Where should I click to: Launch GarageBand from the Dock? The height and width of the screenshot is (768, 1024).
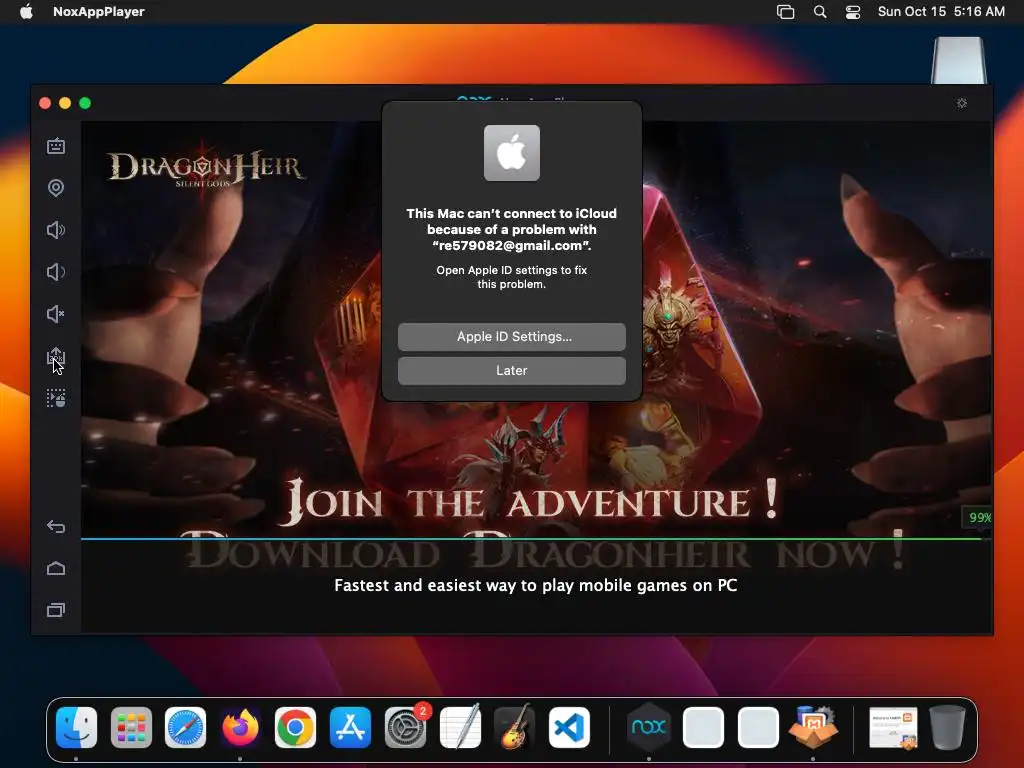tap(515, 728)
